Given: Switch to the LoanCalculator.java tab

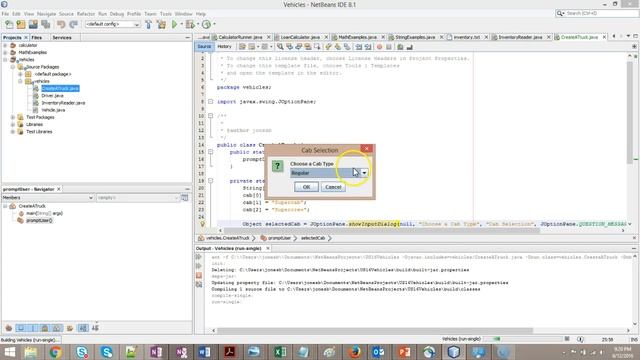Looking at the screenshot, I should click(x=300, y=37).
